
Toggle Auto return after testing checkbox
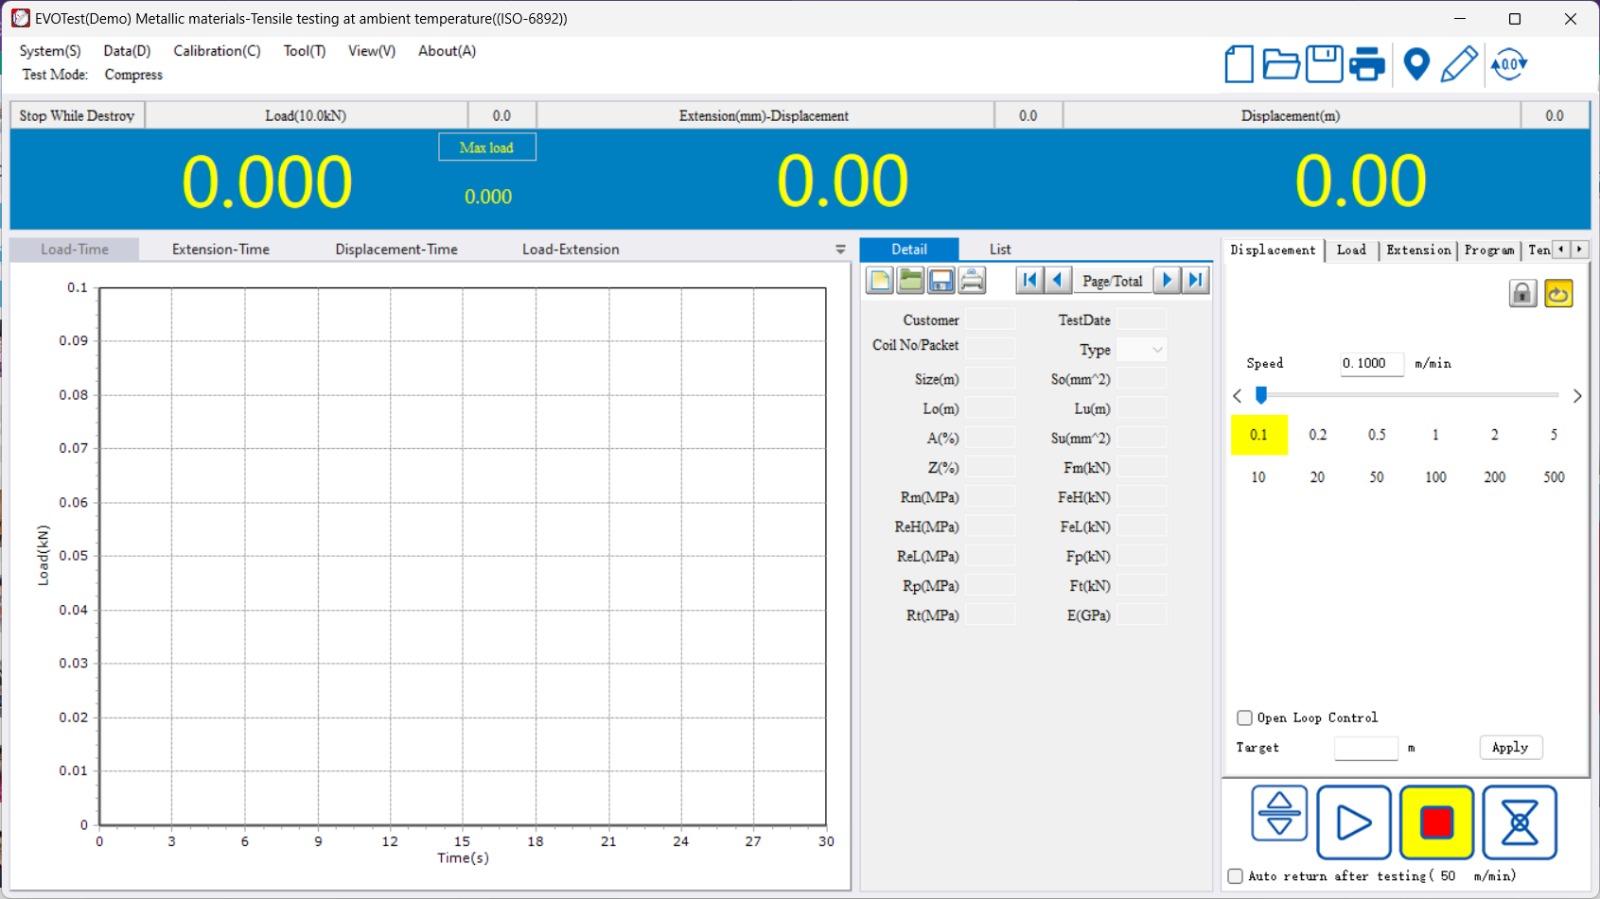(1236, 876)
